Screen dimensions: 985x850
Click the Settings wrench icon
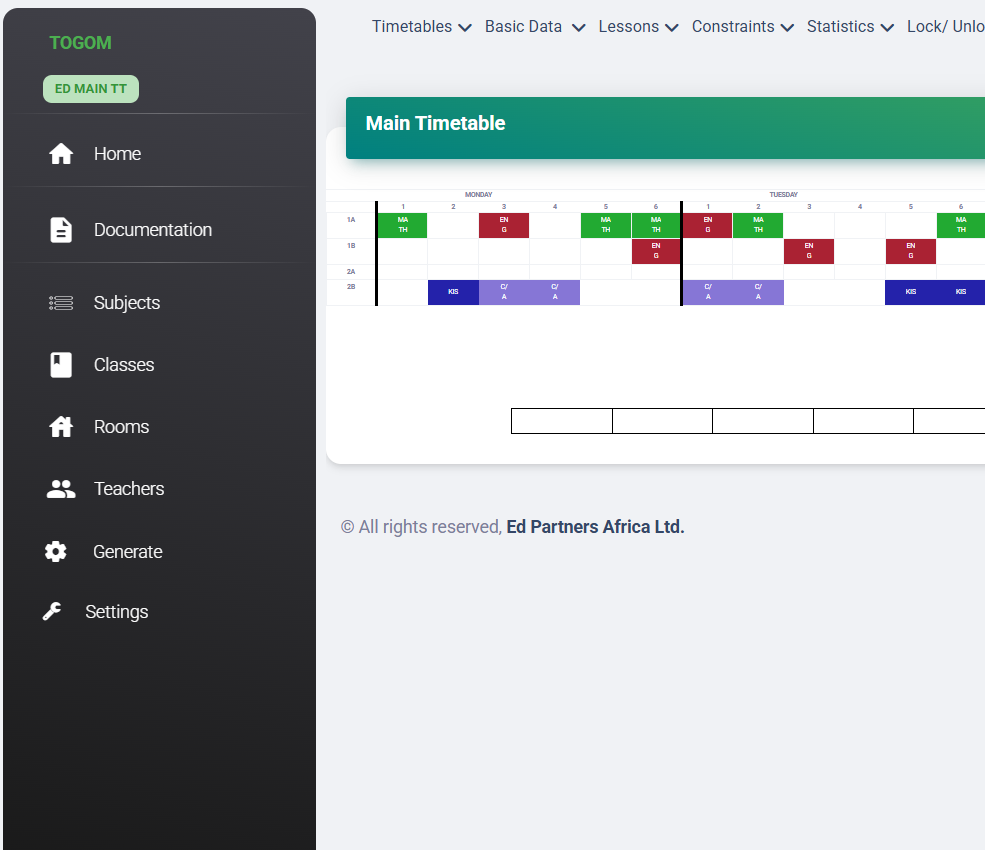click(x=52, y=611)
